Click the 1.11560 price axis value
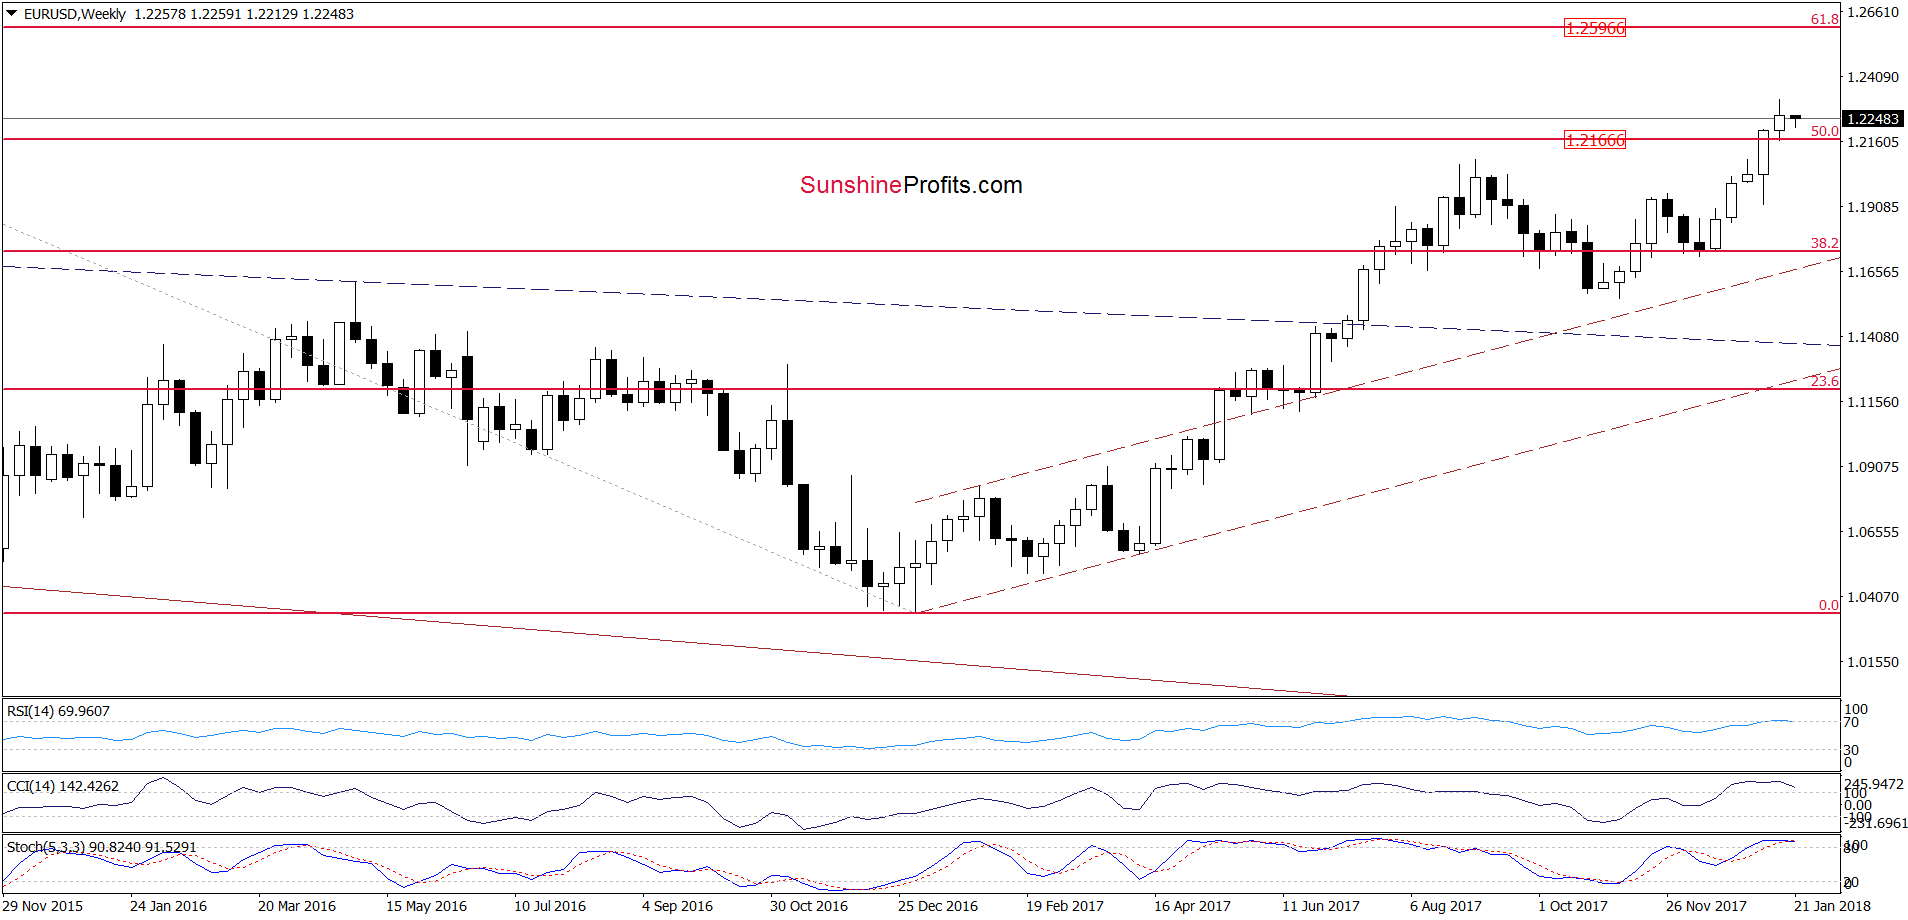 1873,402
